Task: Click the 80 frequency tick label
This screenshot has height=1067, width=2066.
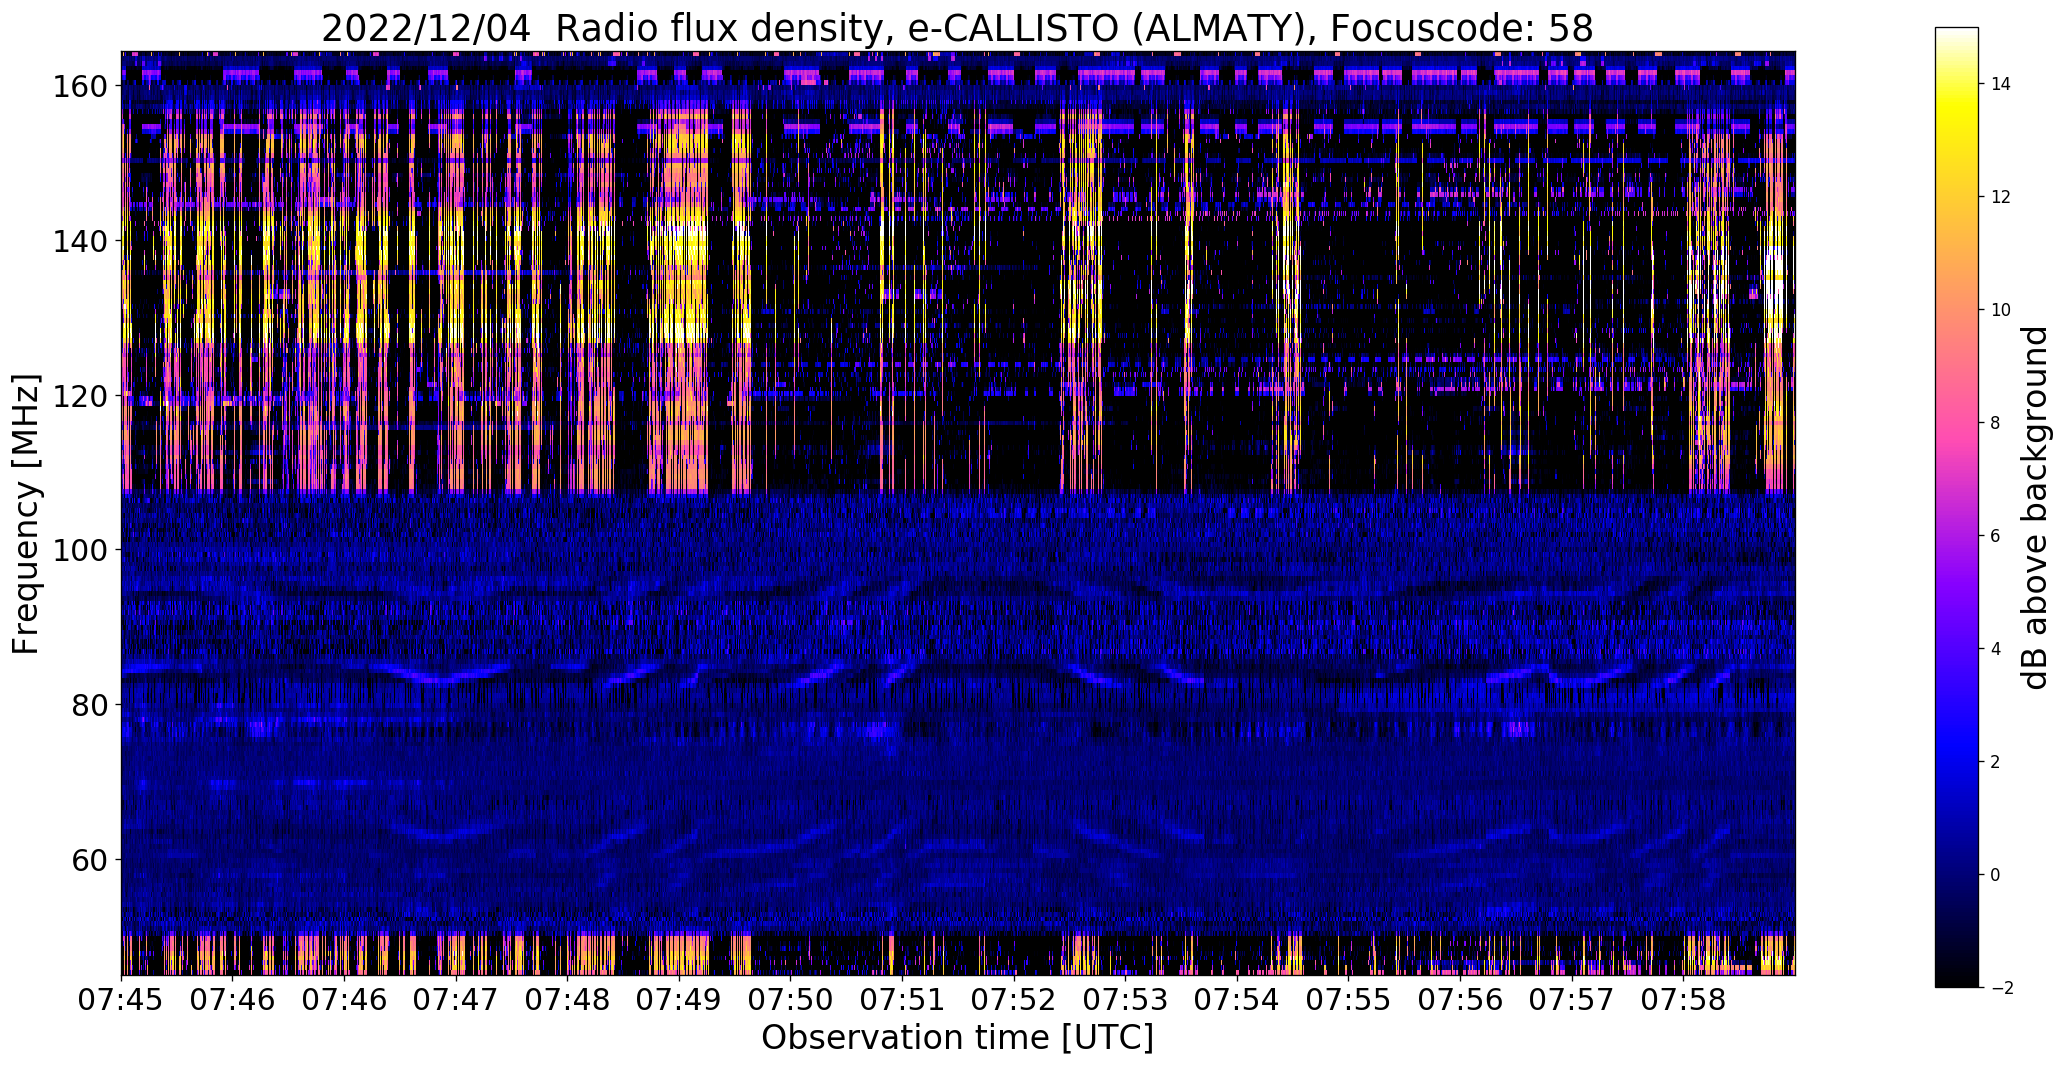Action: point(90,705)
